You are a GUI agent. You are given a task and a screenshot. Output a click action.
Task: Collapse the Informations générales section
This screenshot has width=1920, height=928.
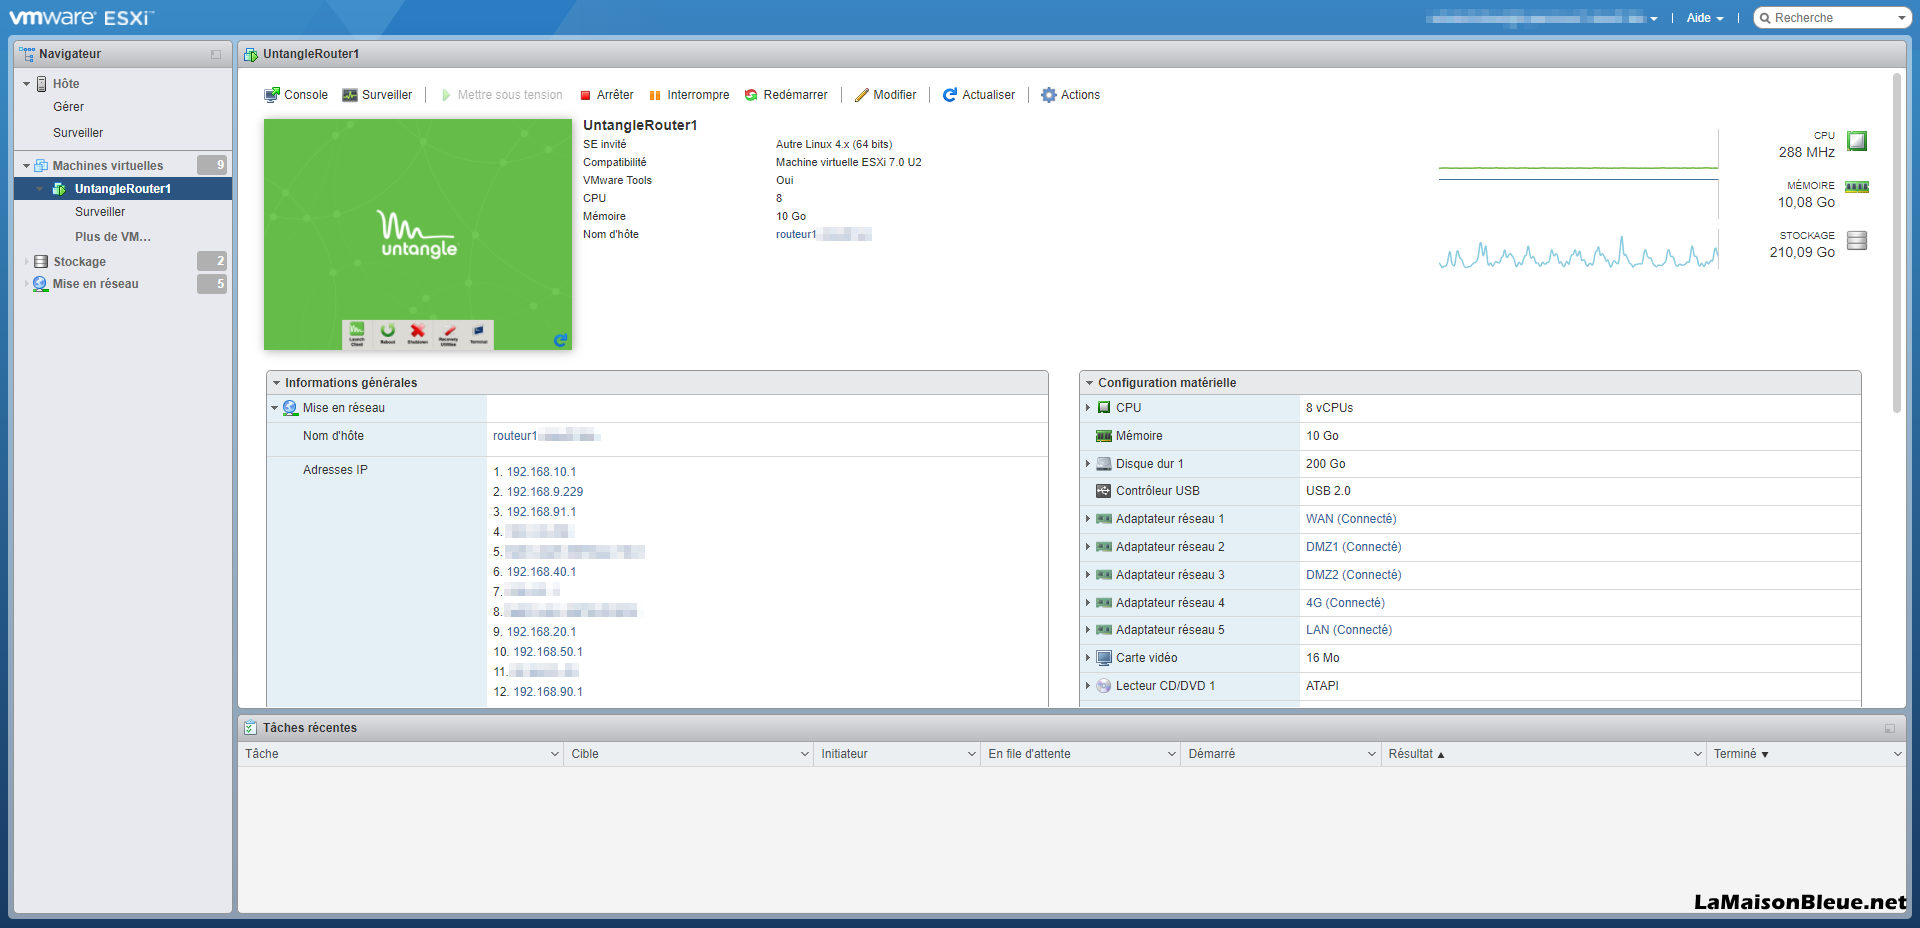(x=276, y=383)
